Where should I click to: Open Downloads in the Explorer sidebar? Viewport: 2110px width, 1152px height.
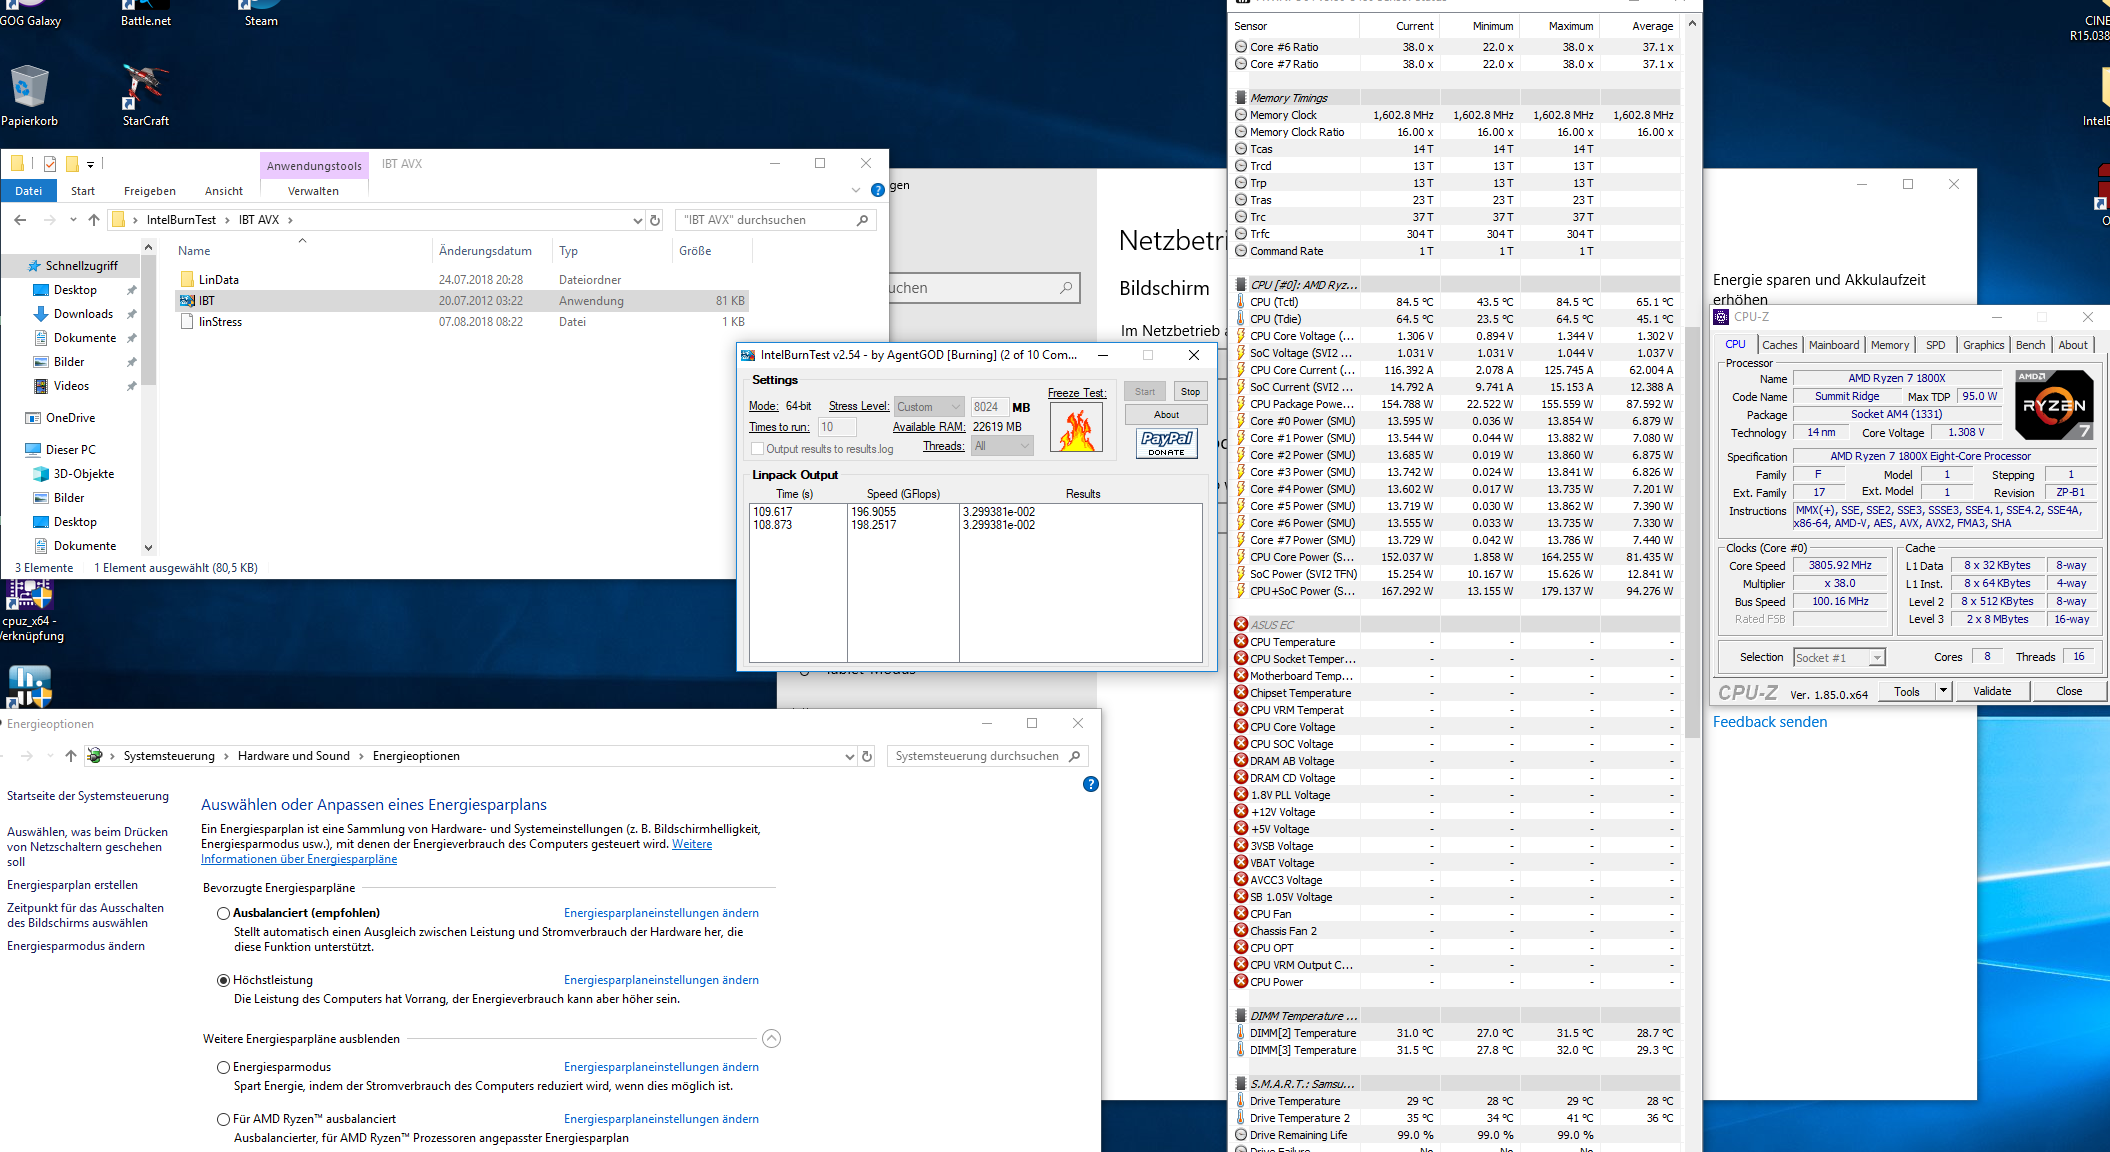83,314
